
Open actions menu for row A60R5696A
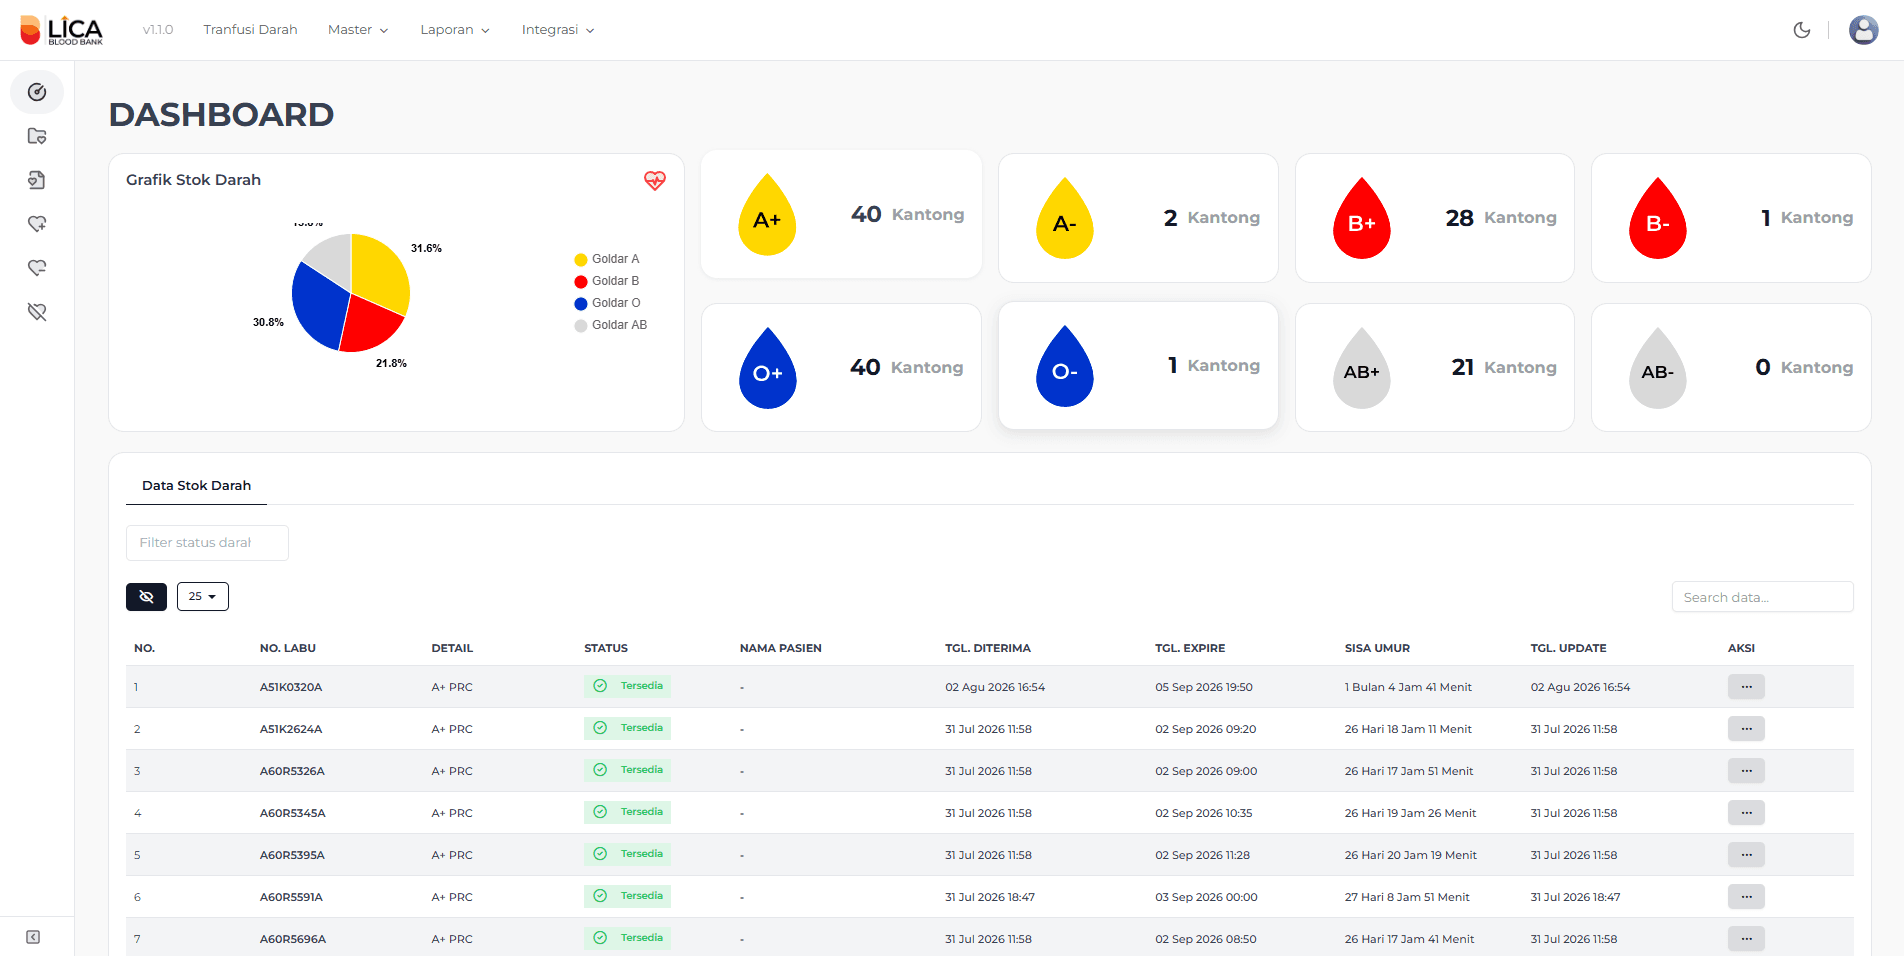click(x=1746, y=939)
